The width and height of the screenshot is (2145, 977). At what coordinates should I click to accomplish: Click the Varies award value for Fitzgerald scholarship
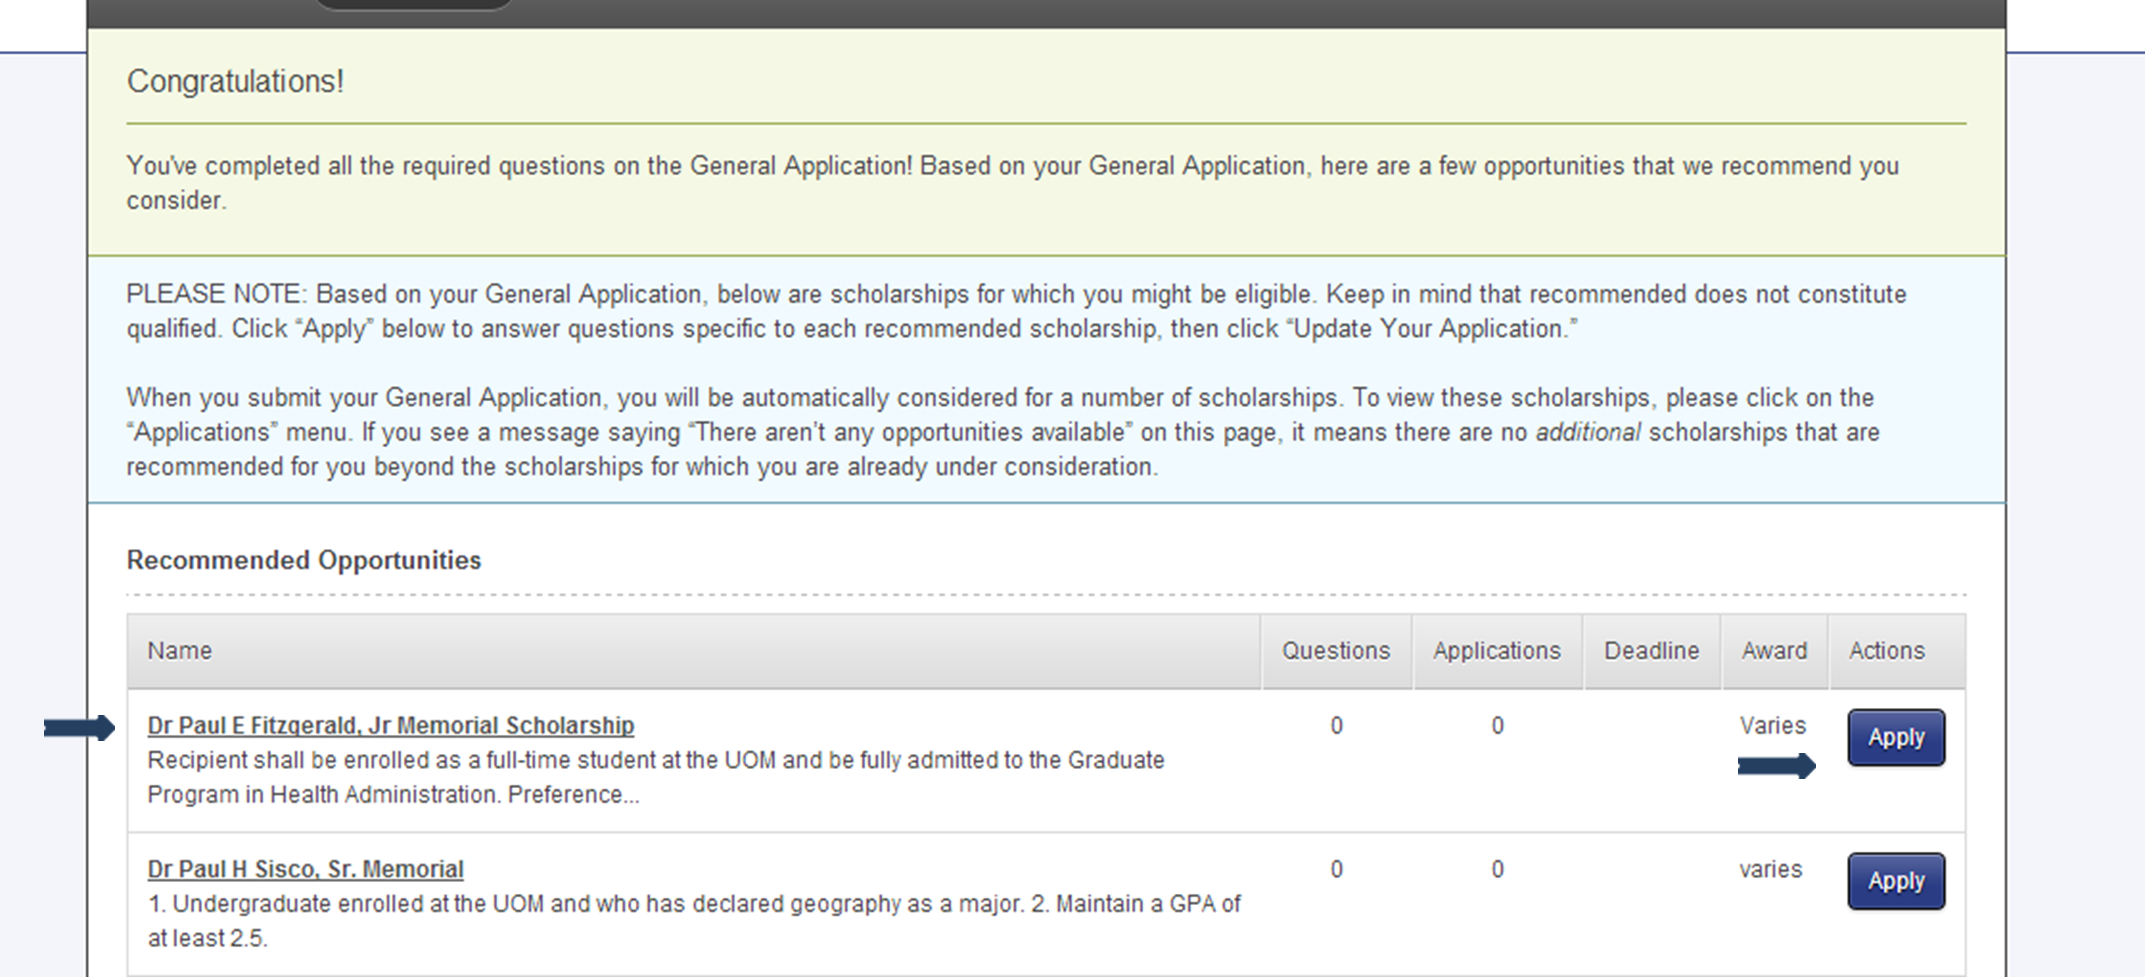1774,725
